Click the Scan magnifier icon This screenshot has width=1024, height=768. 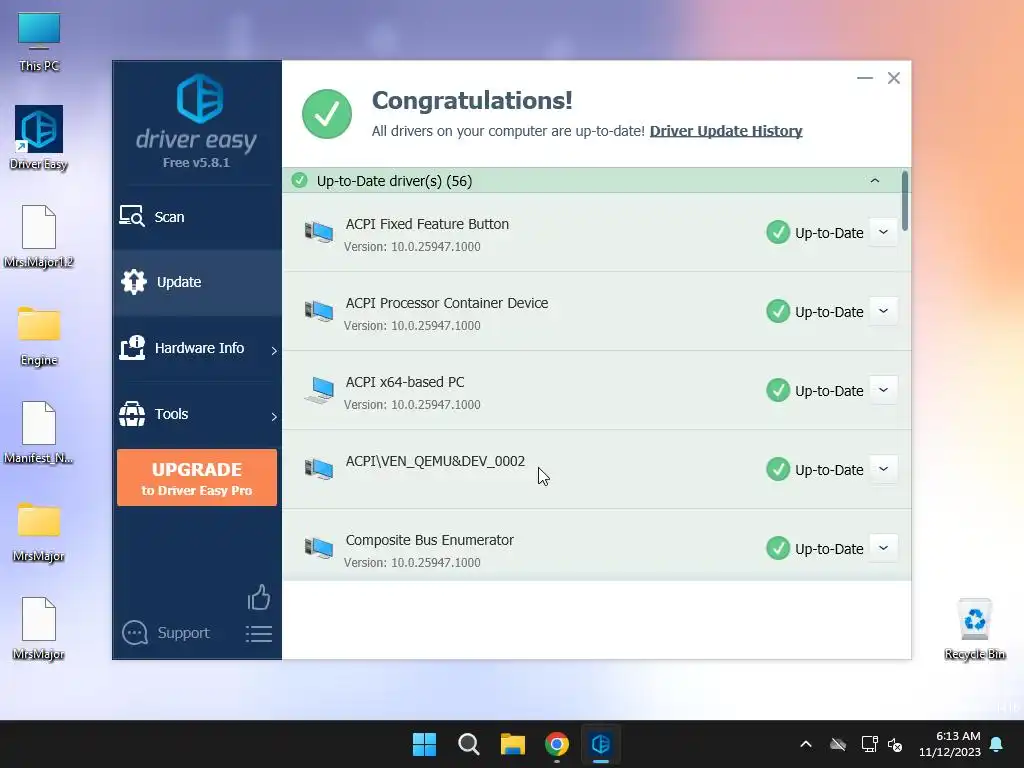[131, 216]
